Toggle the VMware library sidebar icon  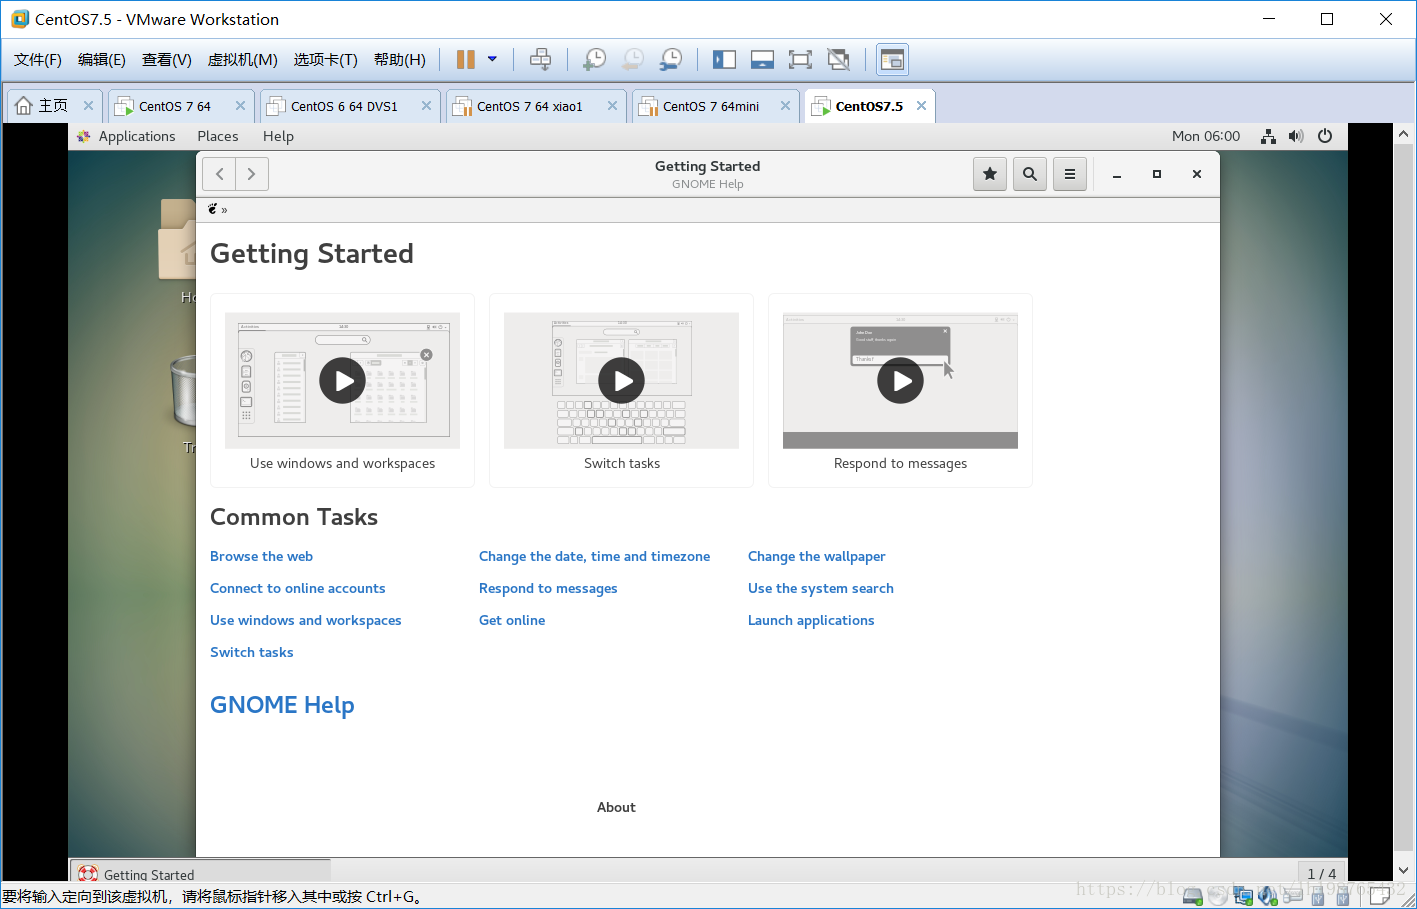[724, 59]
